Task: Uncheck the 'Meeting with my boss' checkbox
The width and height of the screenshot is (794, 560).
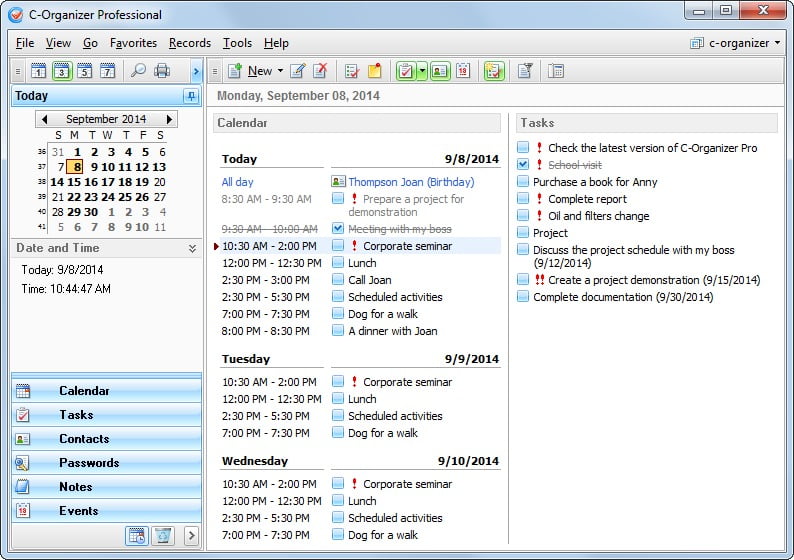Action: (x=338, y=228)
